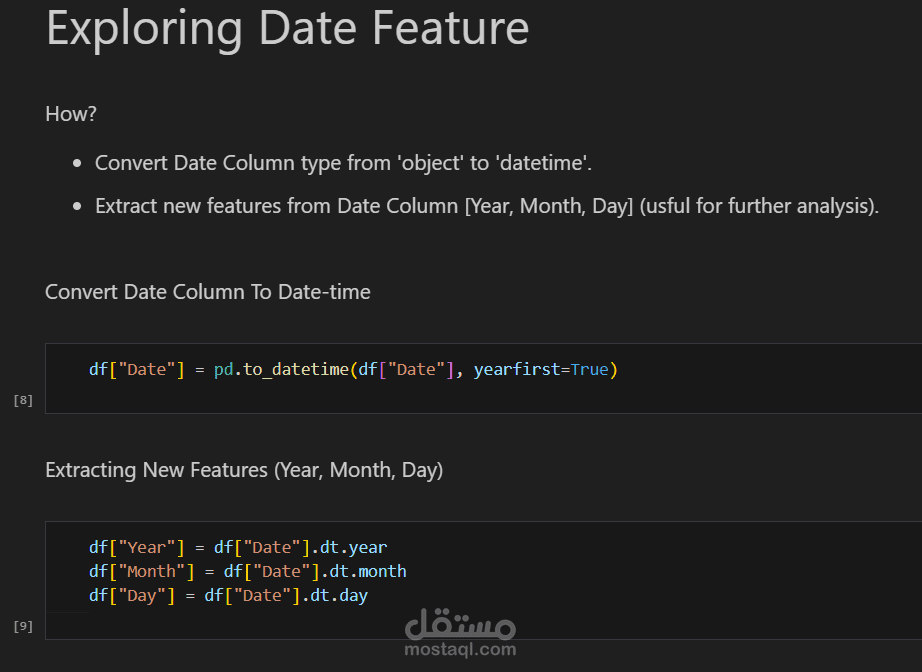
Task: Click the bullet about extracting new features
Action: tap(486, 206)
